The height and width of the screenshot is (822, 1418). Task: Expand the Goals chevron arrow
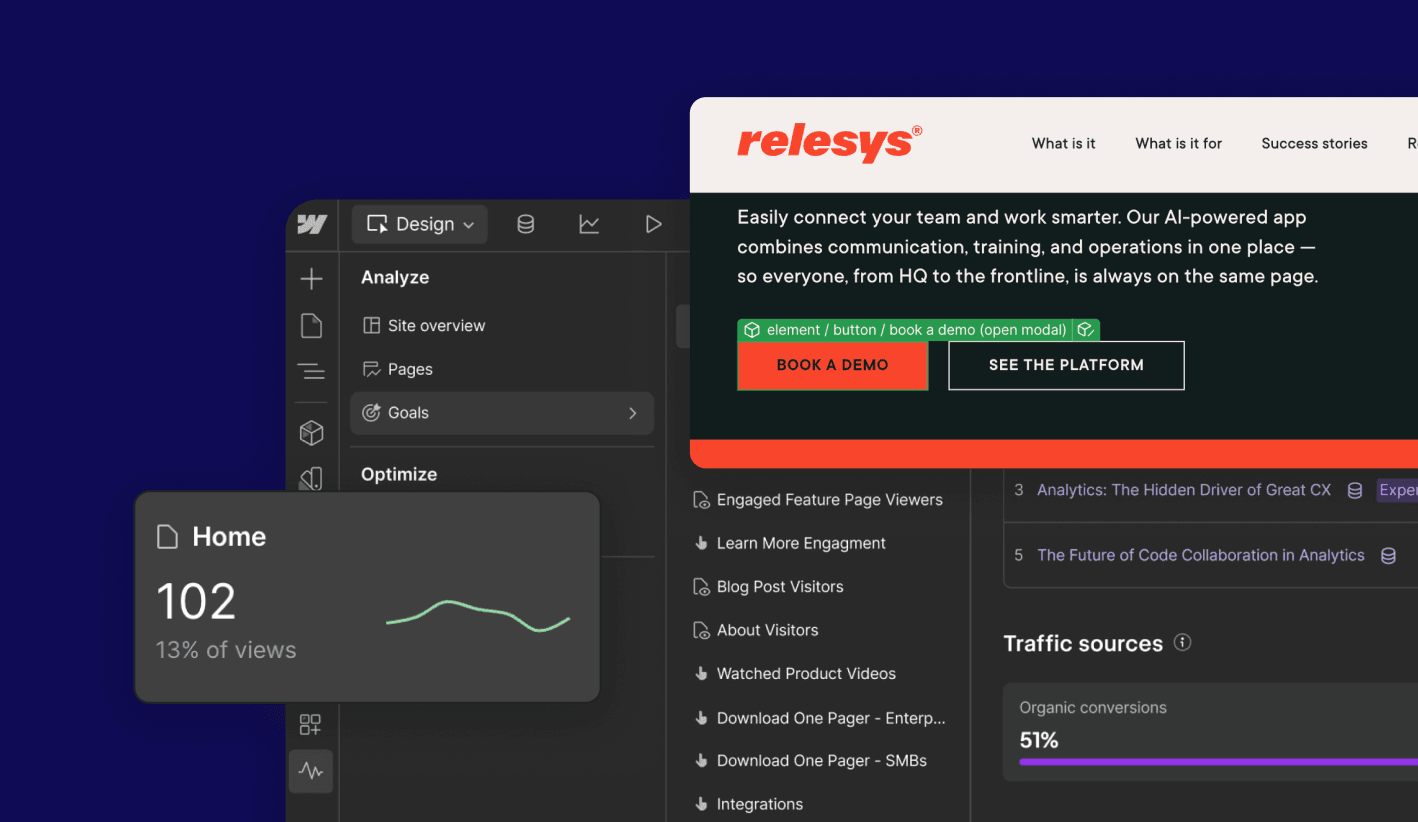[x=632, y=413]
